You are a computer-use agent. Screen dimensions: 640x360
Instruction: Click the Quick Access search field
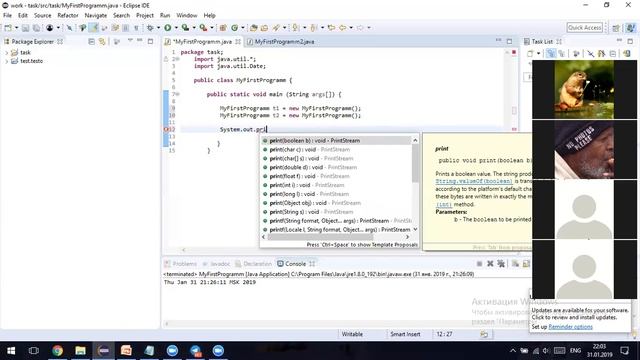[x=584, y=28]
